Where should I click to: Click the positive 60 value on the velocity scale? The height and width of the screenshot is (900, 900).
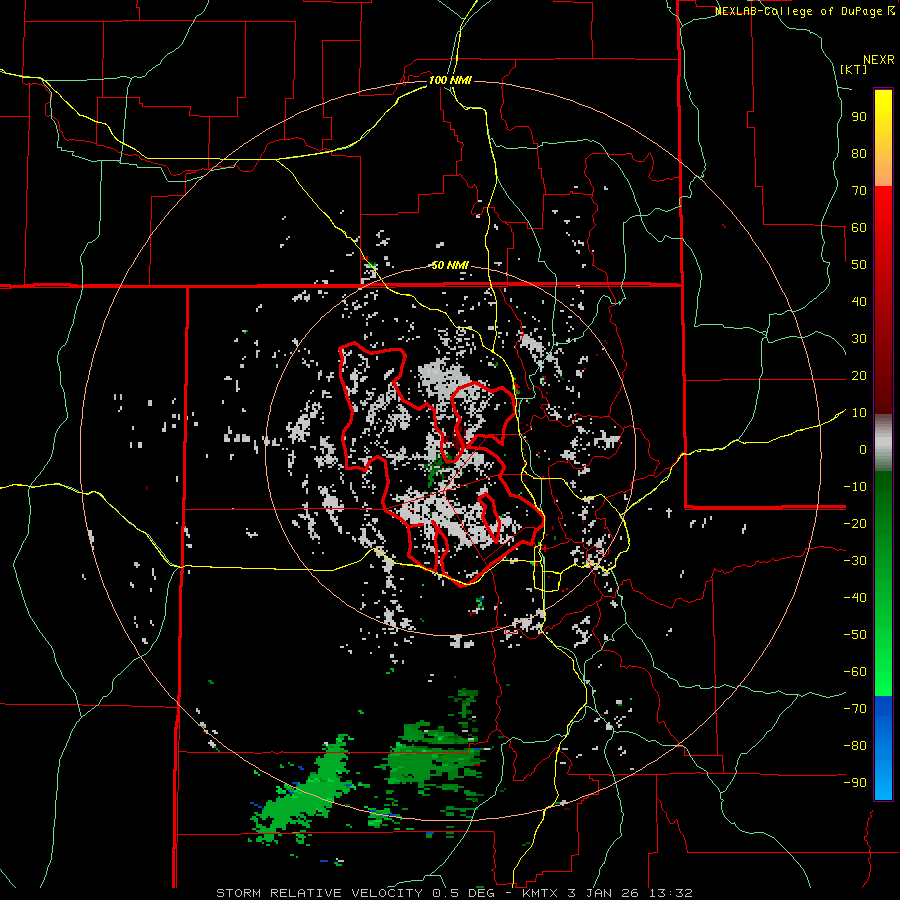point(859,228)
